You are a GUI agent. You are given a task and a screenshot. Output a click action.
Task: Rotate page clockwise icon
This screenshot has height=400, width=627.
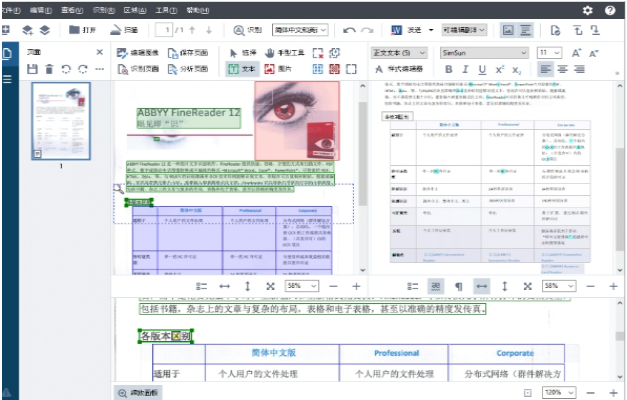(83, 69)
